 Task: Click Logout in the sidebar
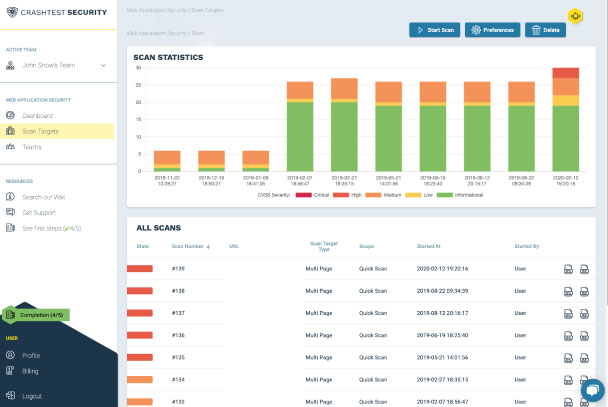[x=32, y=396]
